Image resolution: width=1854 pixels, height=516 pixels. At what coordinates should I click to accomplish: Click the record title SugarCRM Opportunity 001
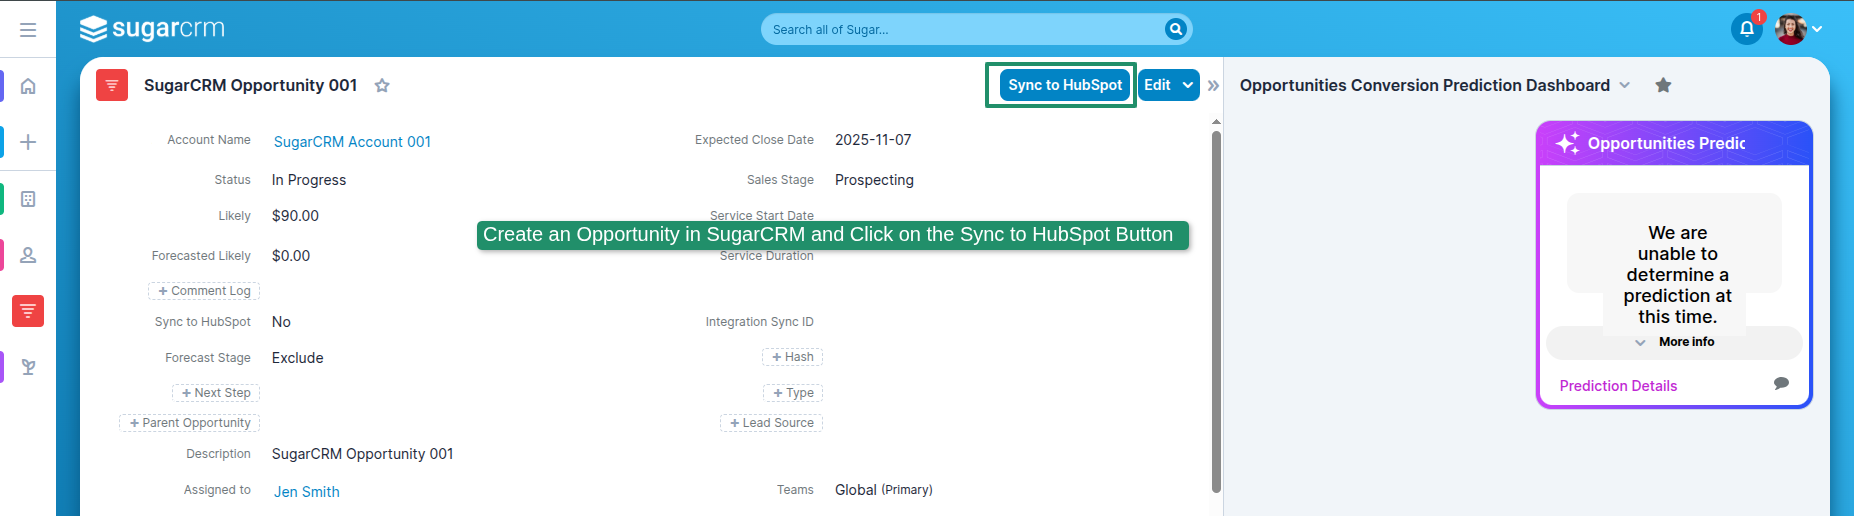tap(250, 85)
